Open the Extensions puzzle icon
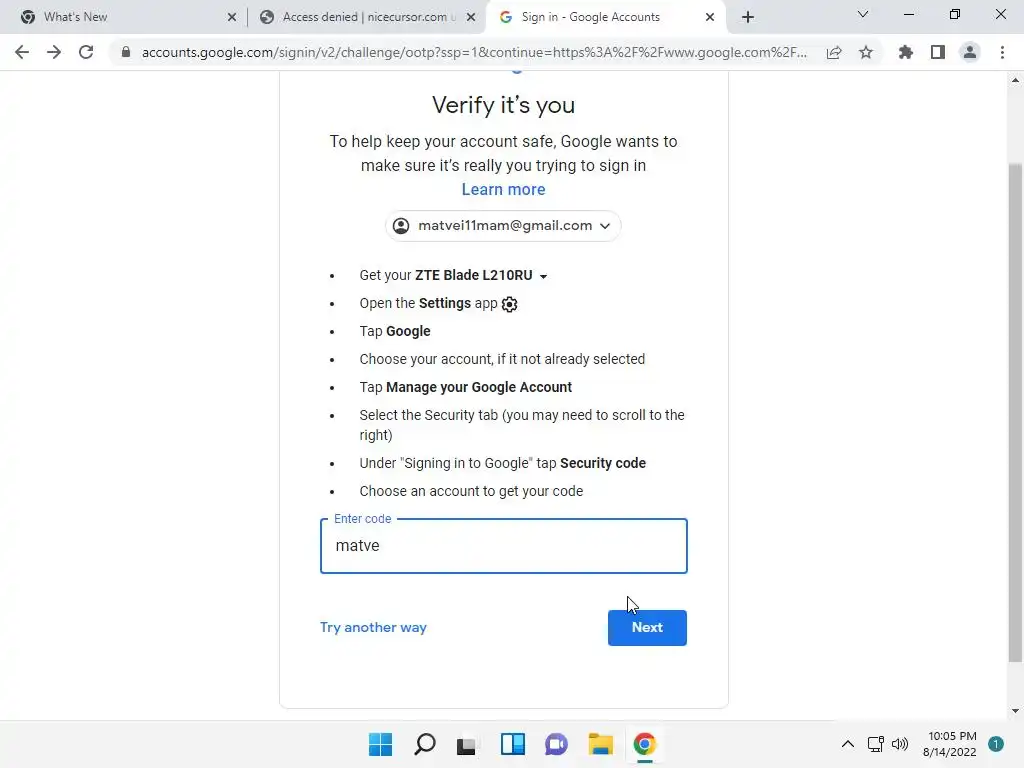Image resolution: width=1024 pixels, height=768 pixels. (x=906, y=52)
